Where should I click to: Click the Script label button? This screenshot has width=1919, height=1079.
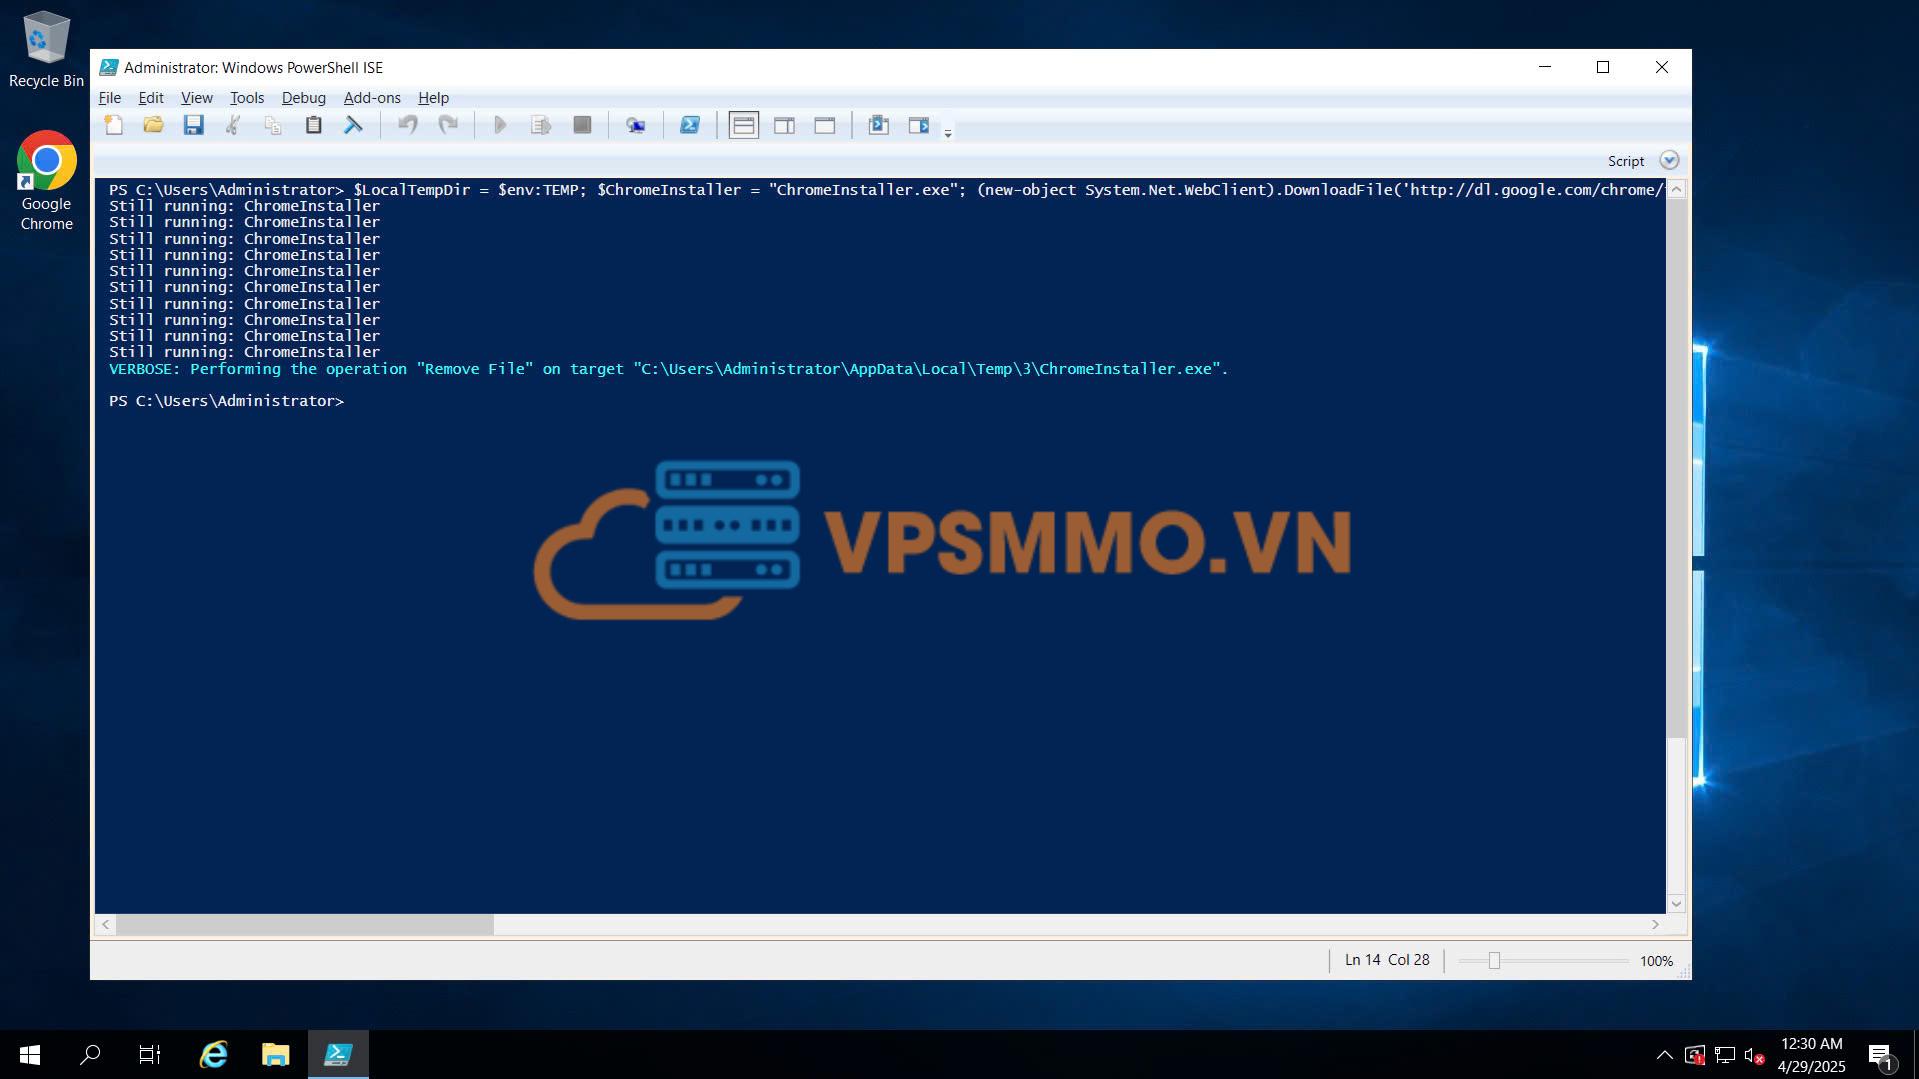click(1625, 161)
